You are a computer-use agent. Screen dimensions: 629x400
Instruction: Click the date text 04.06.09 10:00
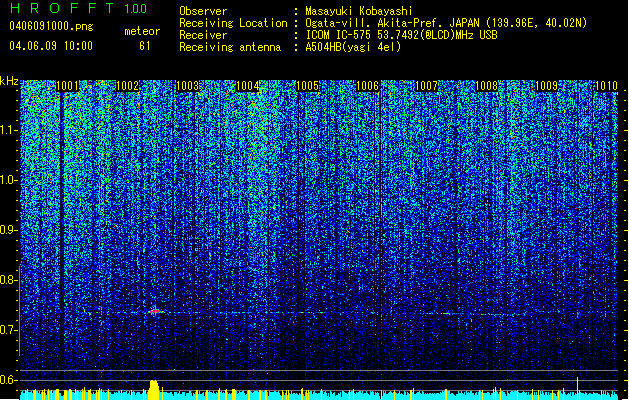pyautogui.click(x=51, y=46)
